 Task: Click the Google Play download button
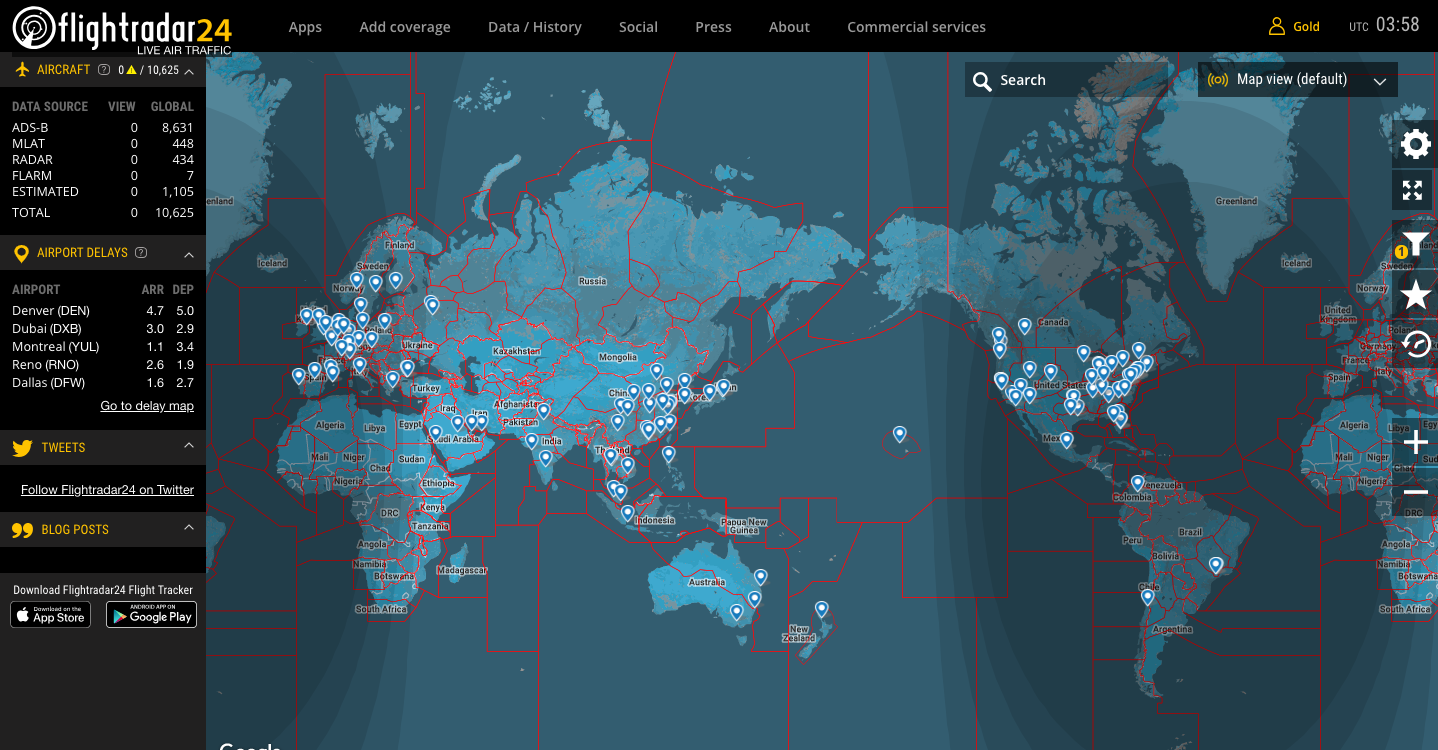pyautogui.click(x=151, y=615)
